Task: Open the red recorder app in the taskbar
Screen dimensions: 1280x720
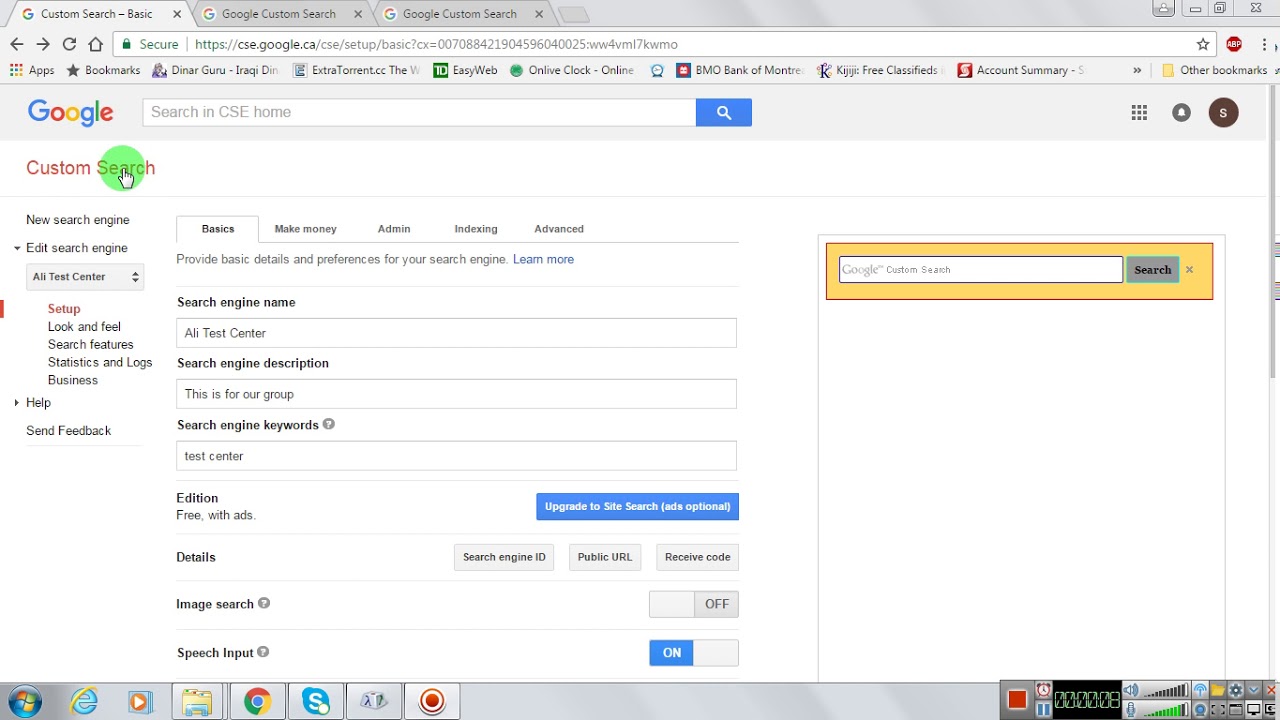Action: 432,702
